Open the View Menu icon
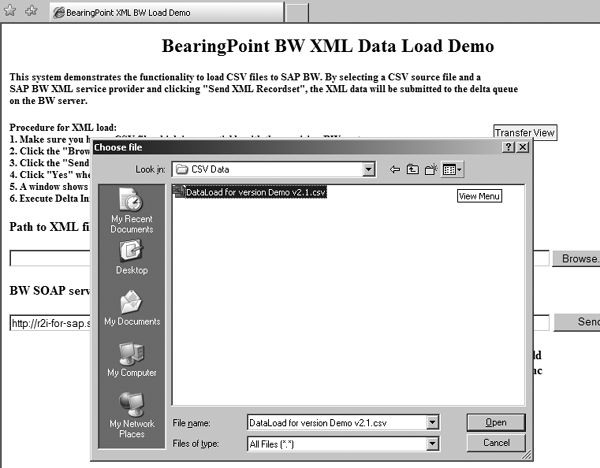 [452, 170]
